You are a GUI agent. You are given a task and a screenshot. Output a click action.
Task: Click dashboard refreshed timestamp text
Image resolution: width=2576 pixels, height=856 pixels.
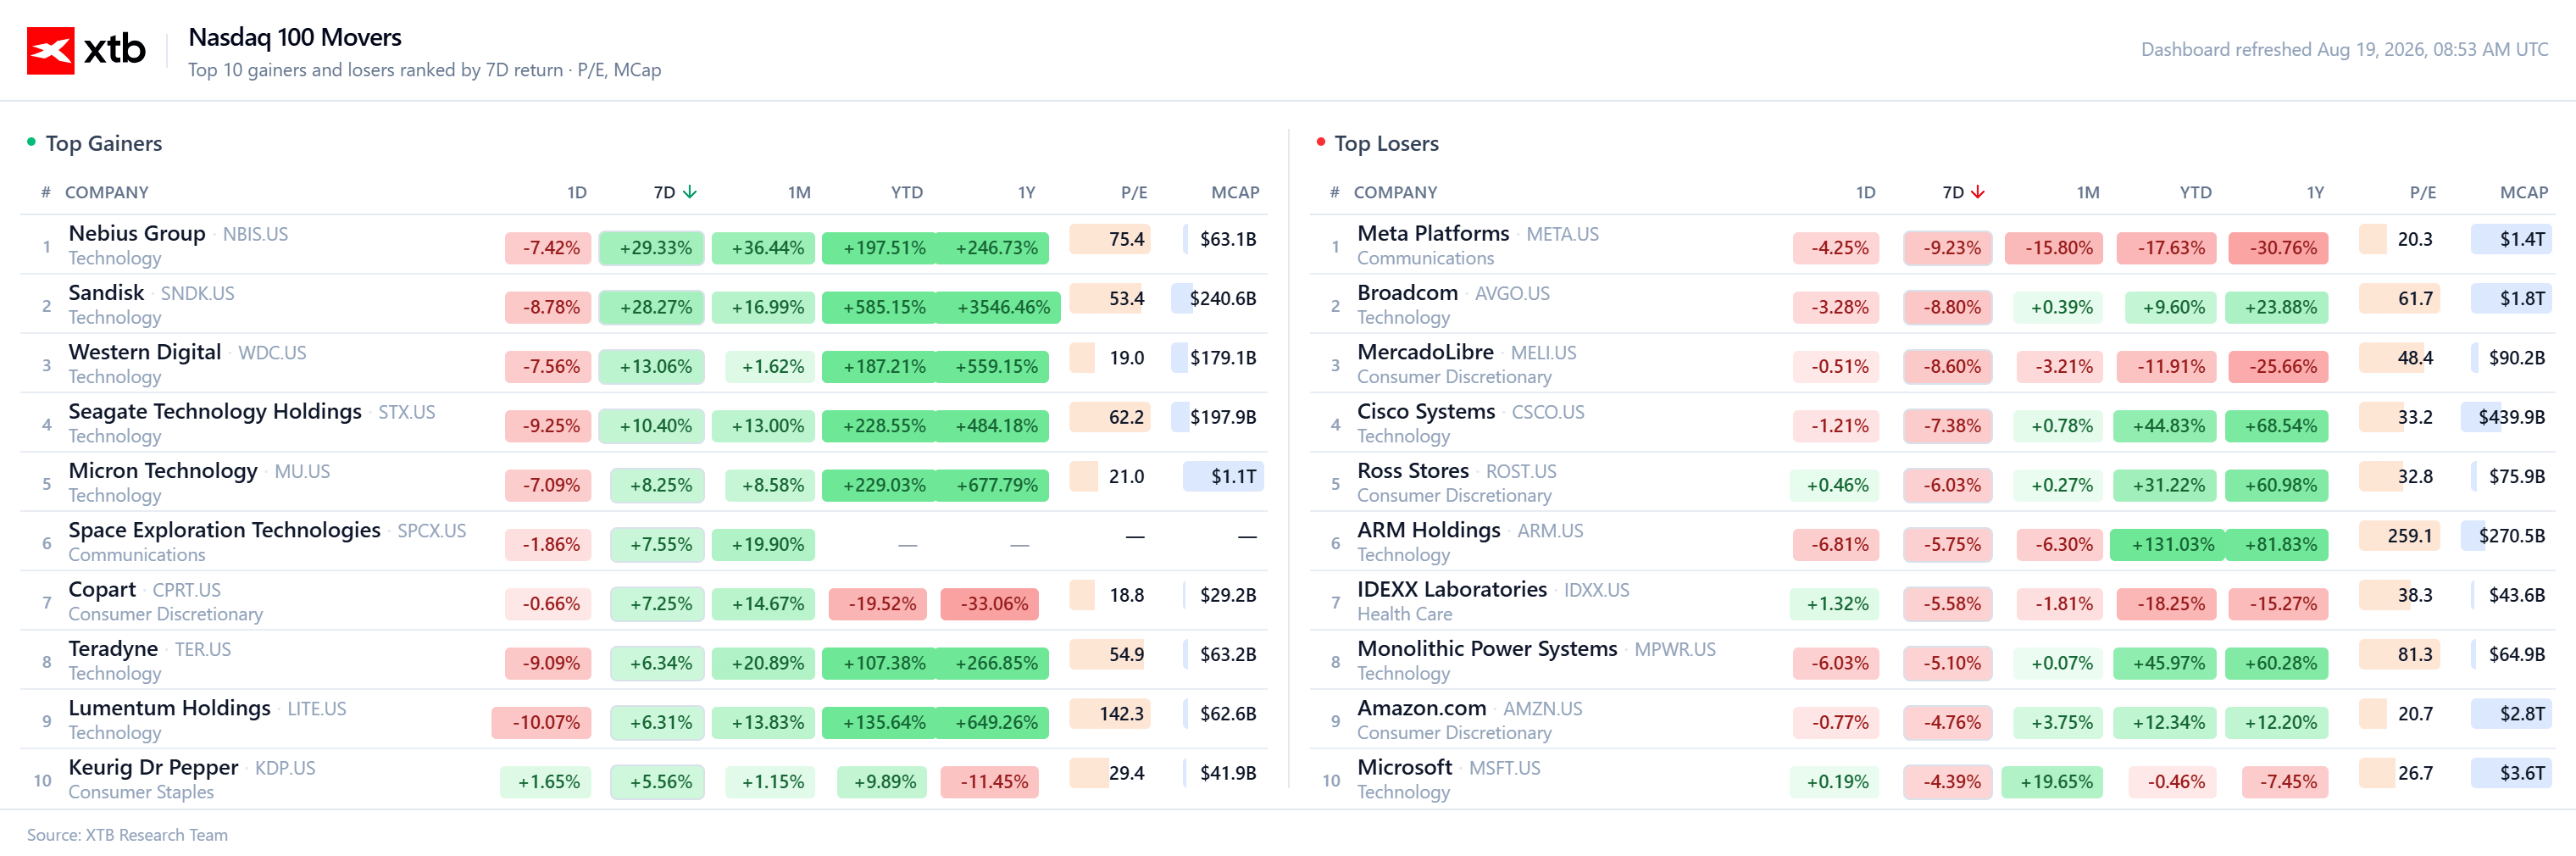[2343, 50]
